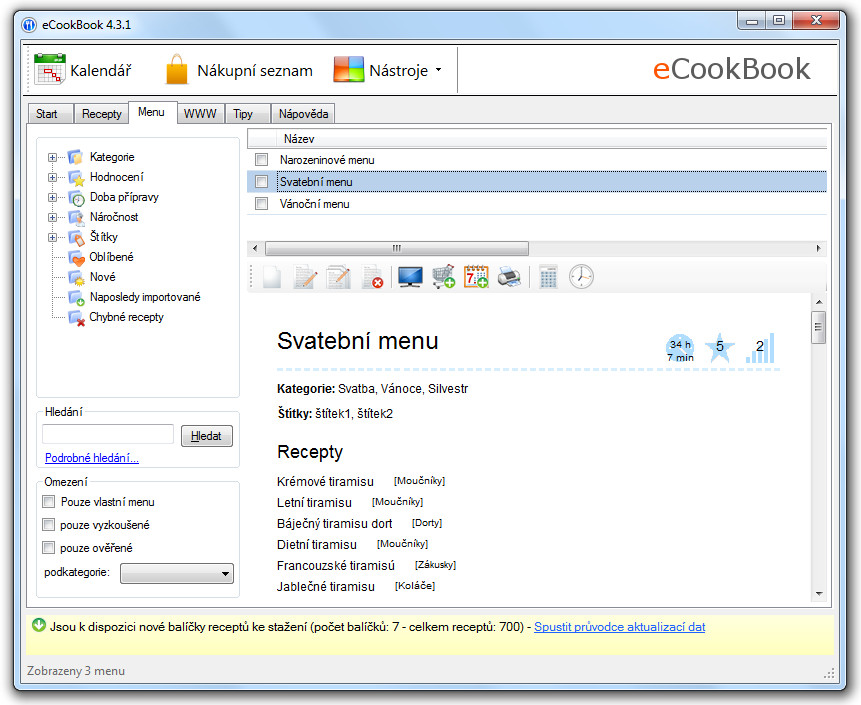Select the Vánoční menu row text

pyautogui.click(x=315, y=204)
